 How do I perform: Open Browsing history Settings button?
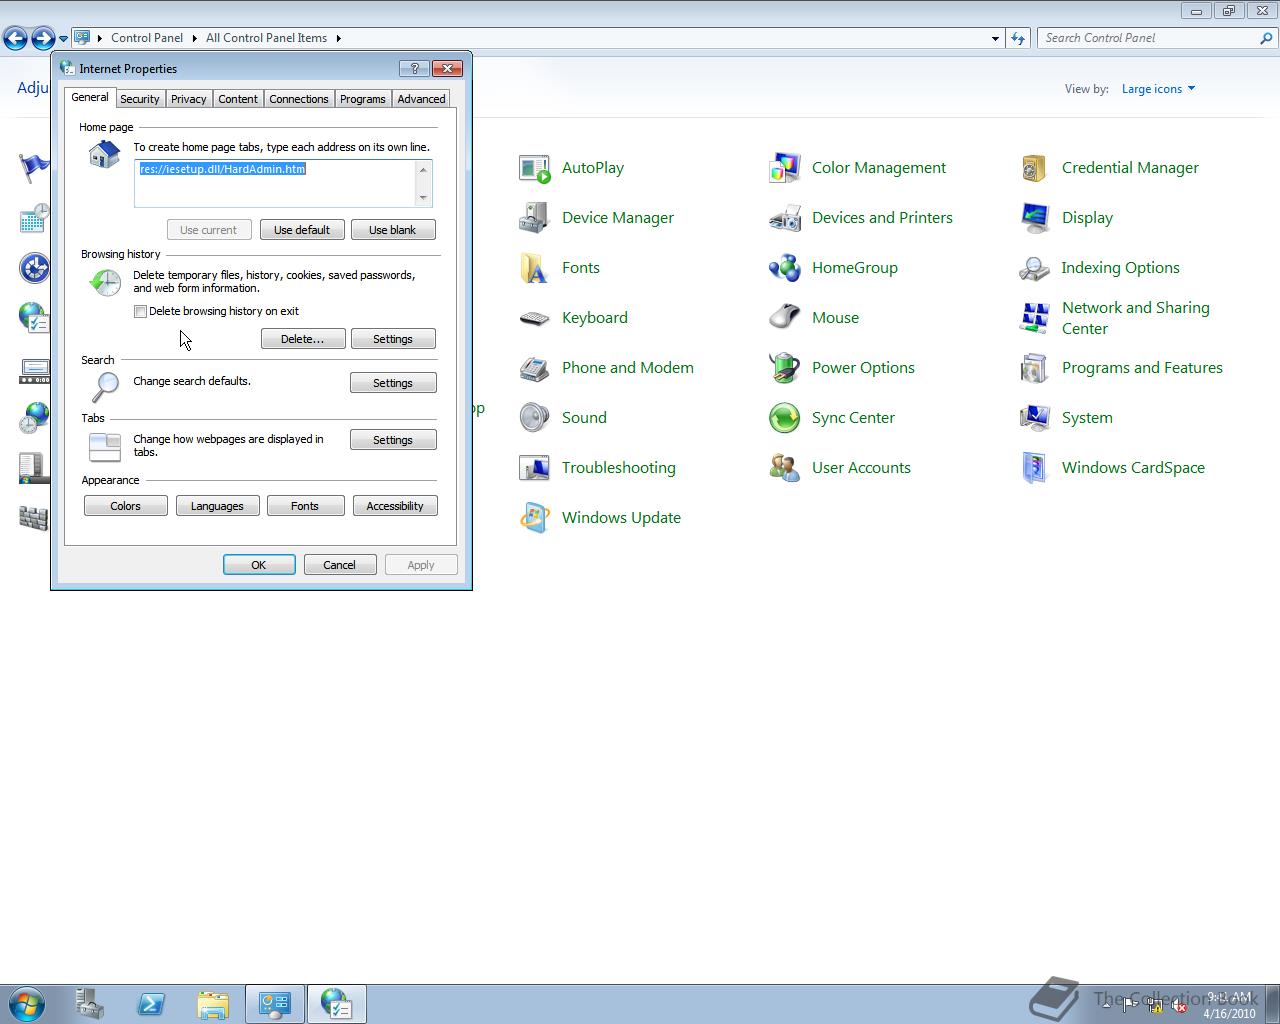tap(393, 339)
